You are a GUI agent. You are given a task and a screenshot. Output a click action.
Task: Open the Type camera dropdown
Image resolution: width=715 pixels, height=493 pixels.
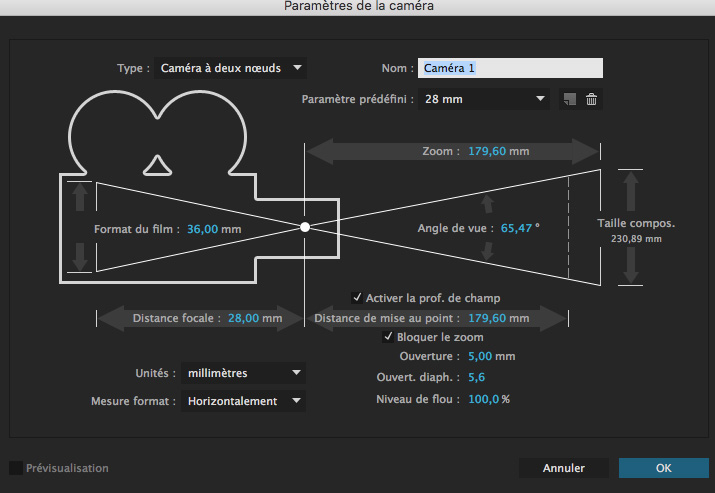[x=230, y=68]
